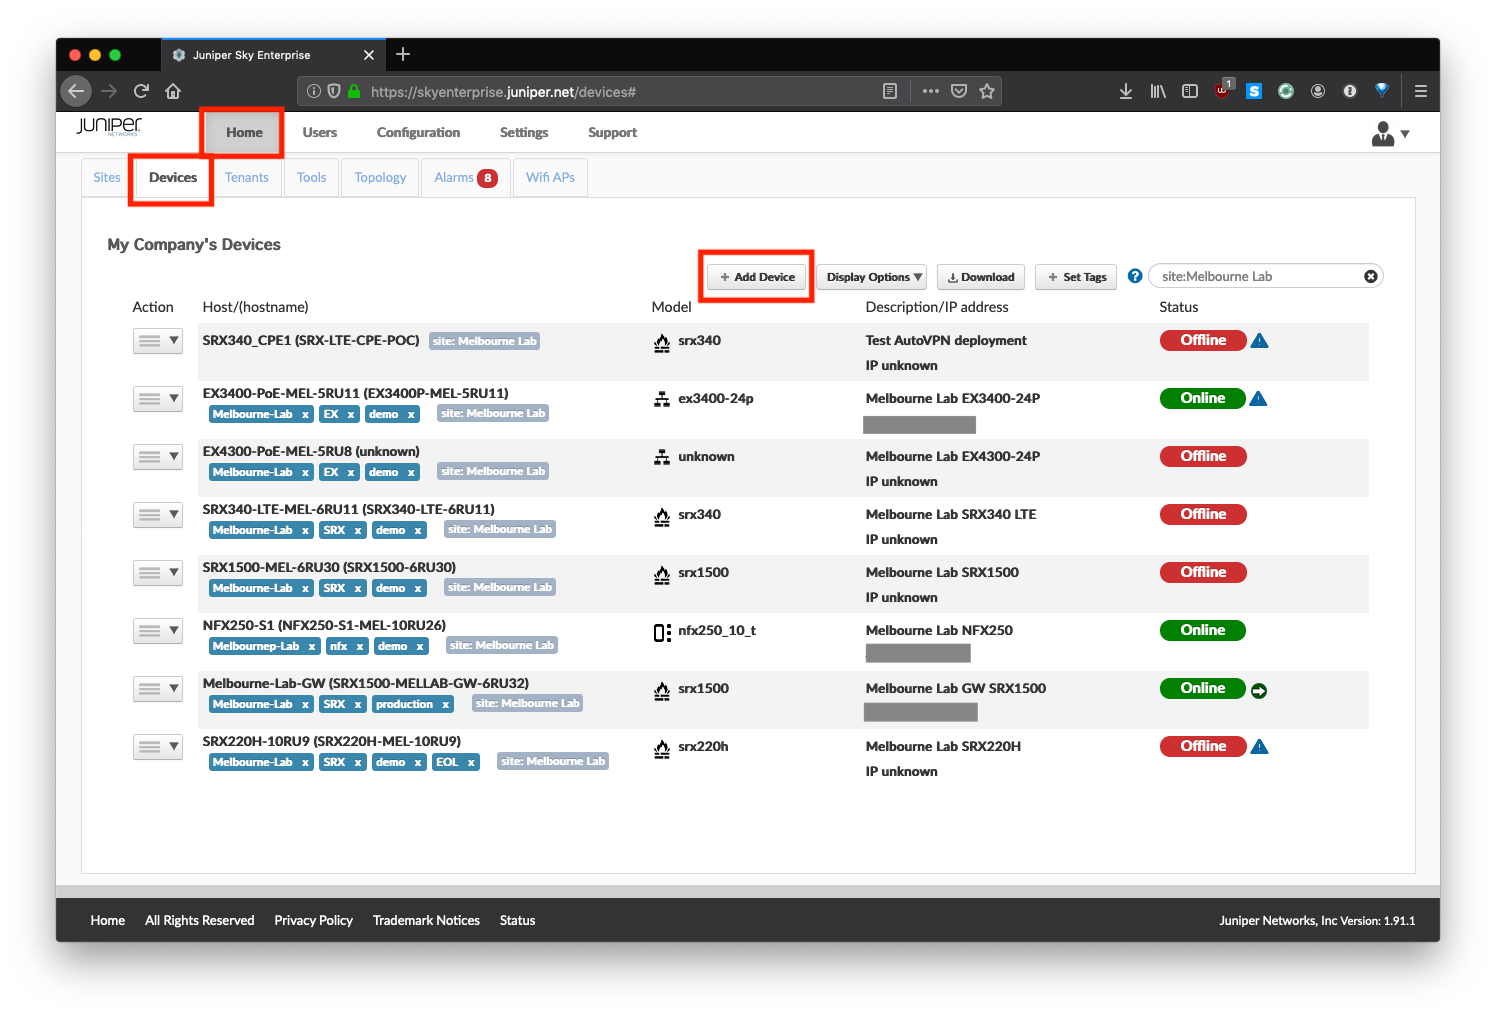
Task: Open the Status link in the footer
Action: pyautogui.click(x=517, y=920)
